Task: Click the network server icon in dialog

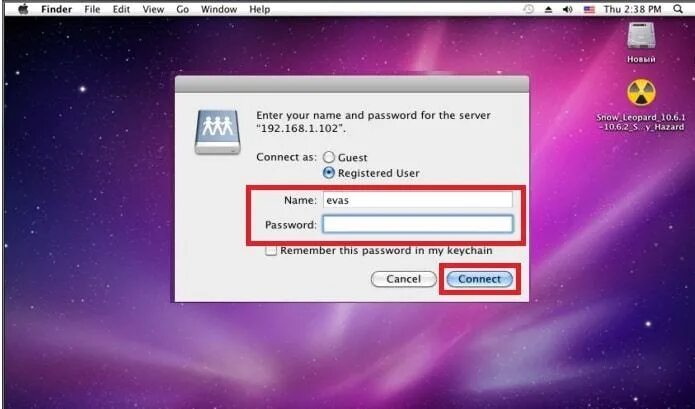Action: 218,132
